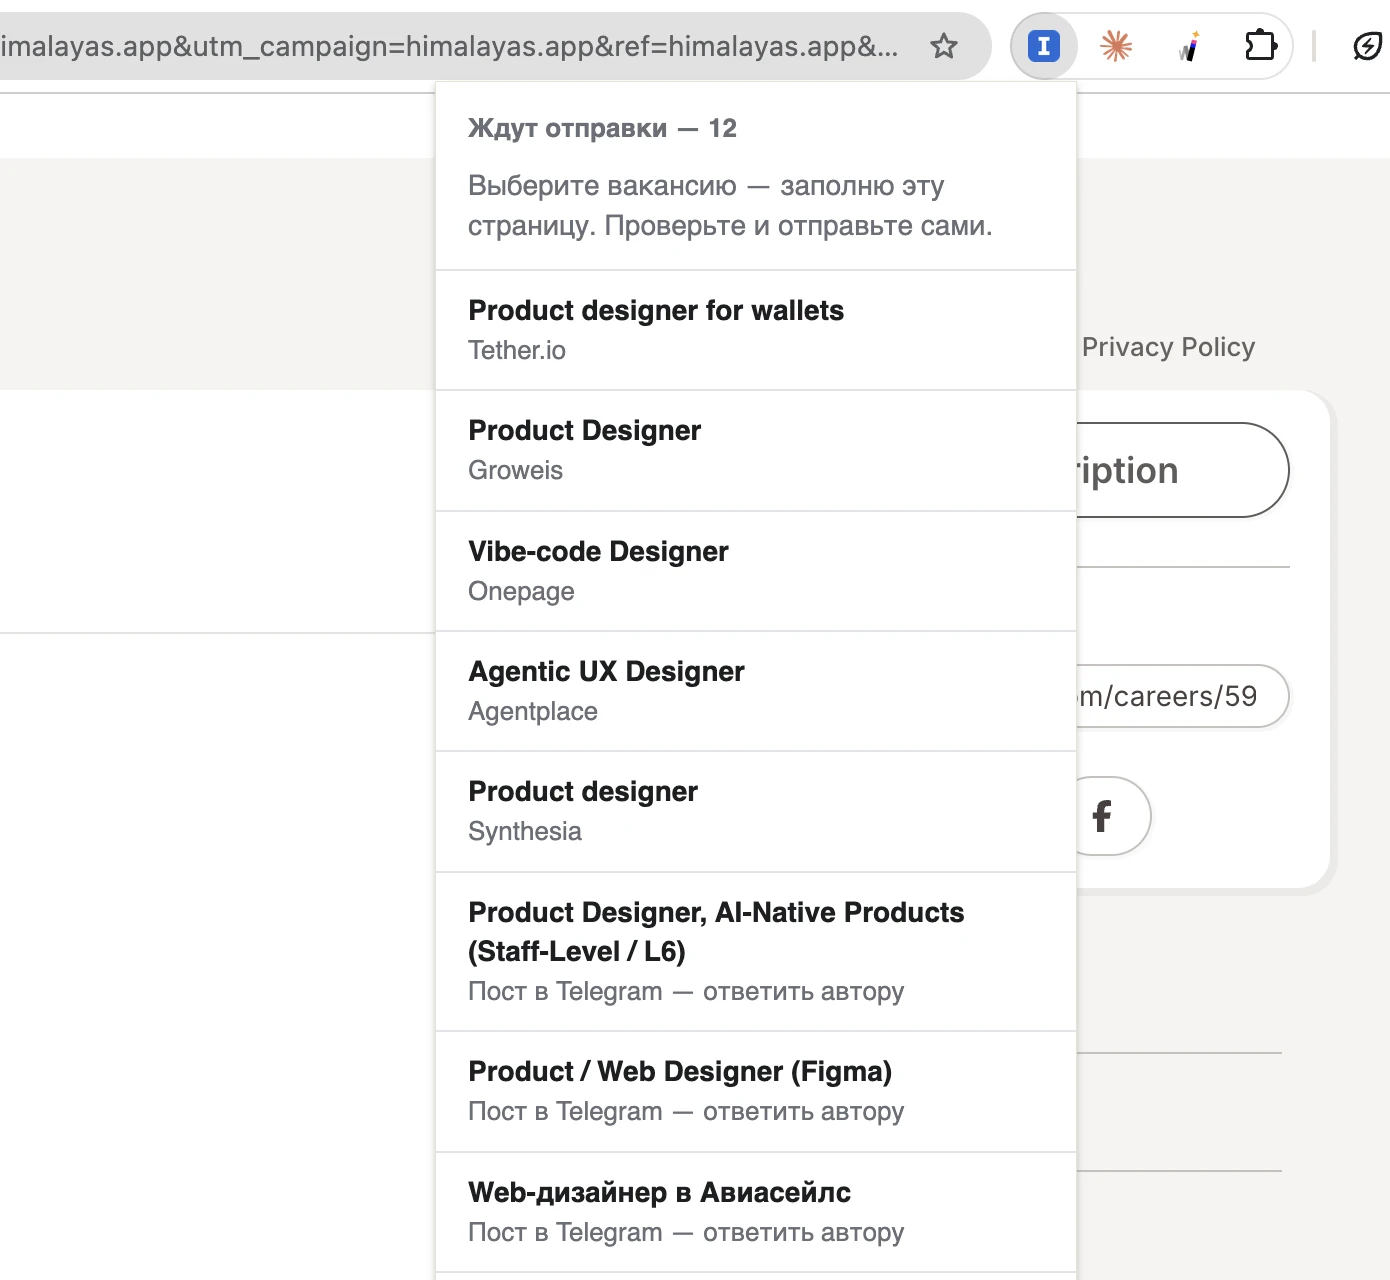Select Agentic UX Designer at Agentplace
This screenshot has height=1280, width=1390.
[x=756, y=691]
